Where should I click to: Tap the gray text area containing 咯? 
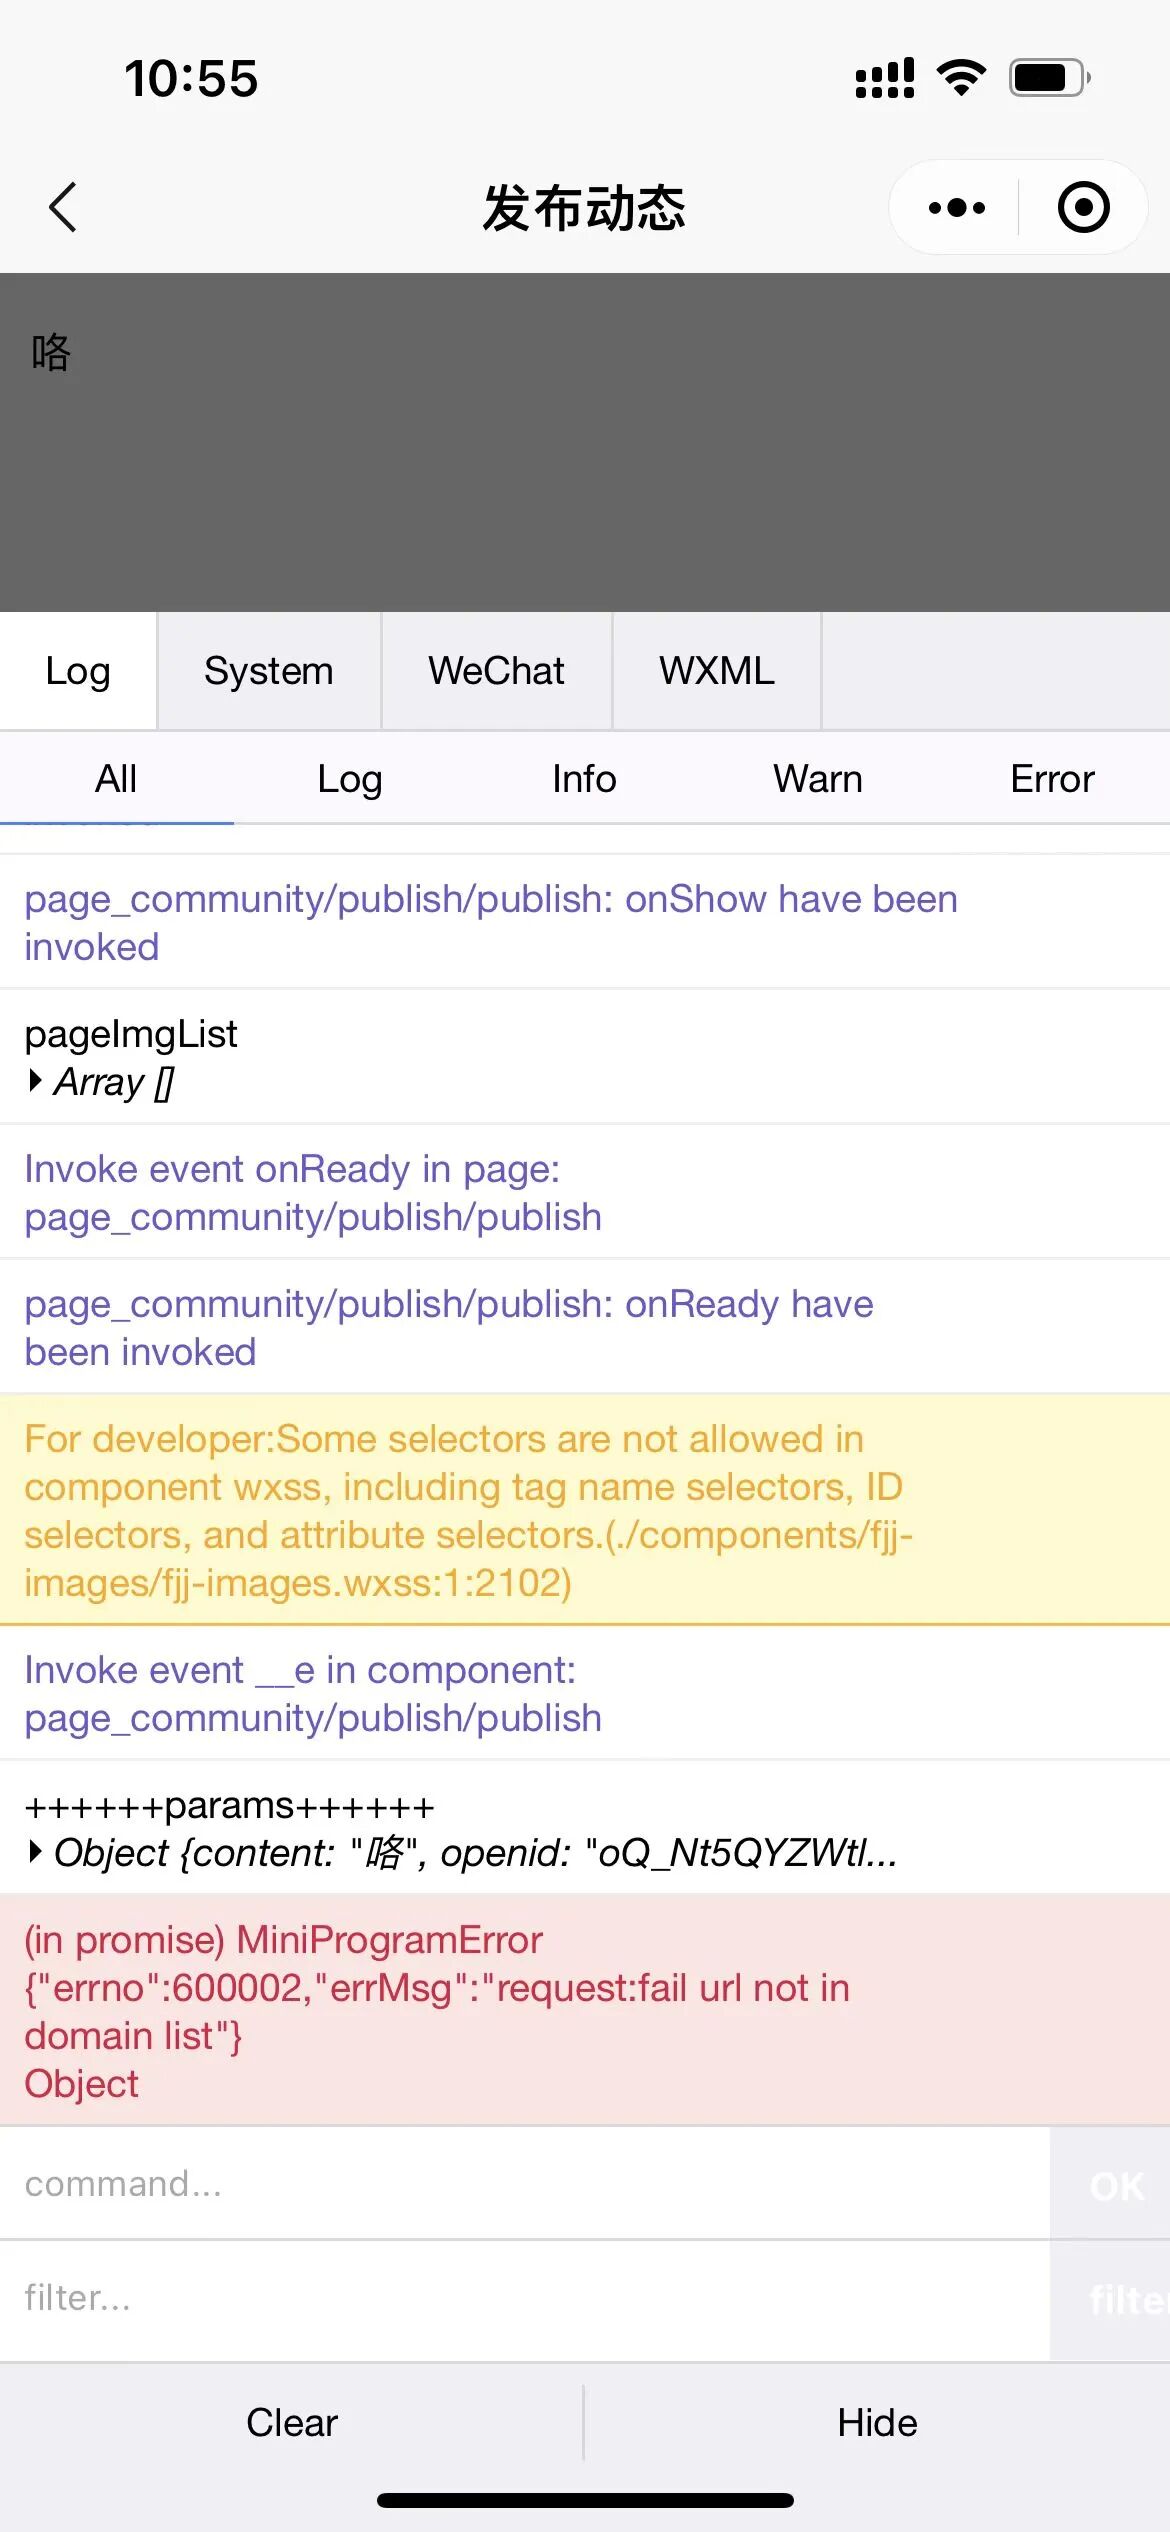coord(585,442)
